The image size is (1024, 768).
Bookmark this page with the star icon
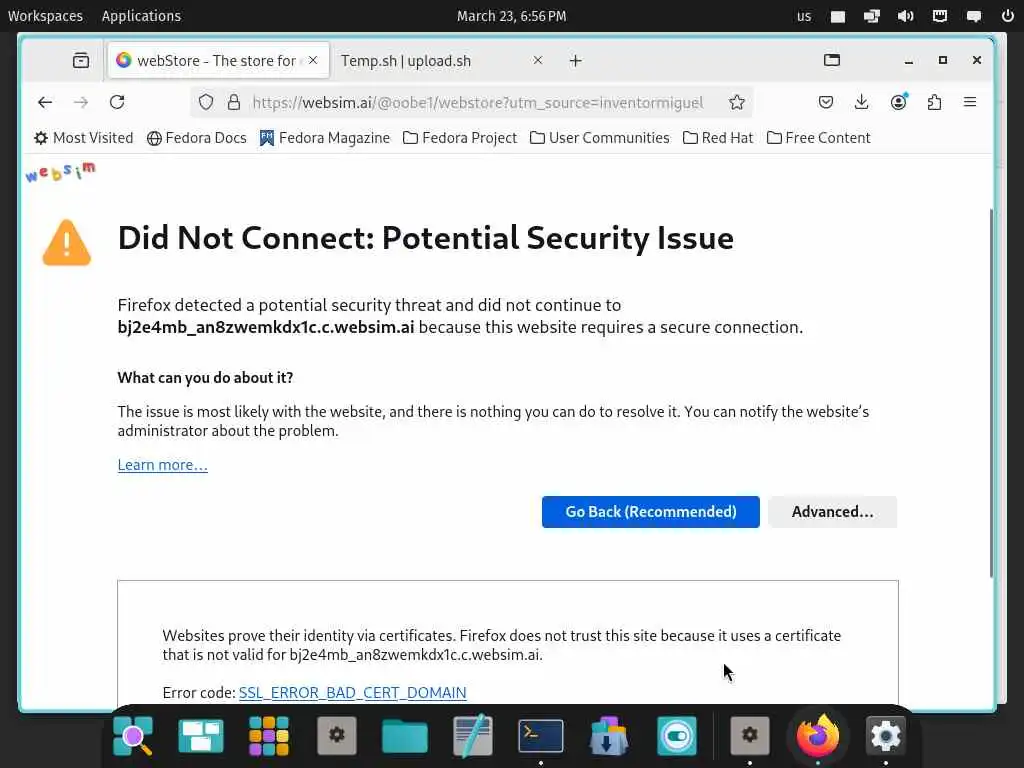(x=737, y=102)
